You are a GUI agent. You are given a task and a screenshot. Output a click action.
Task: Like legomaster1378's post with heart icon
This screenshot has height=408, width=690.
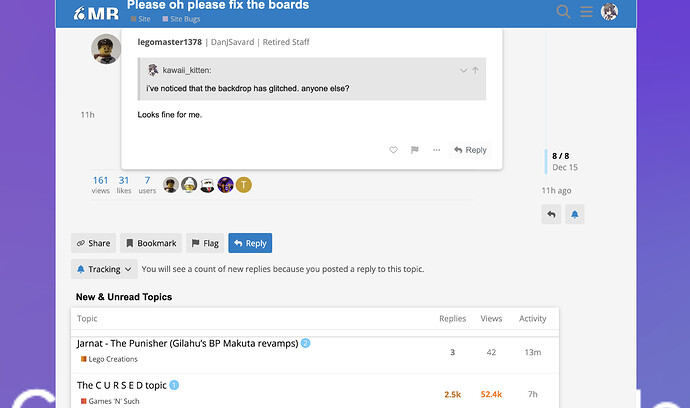(x=393, y=150)
